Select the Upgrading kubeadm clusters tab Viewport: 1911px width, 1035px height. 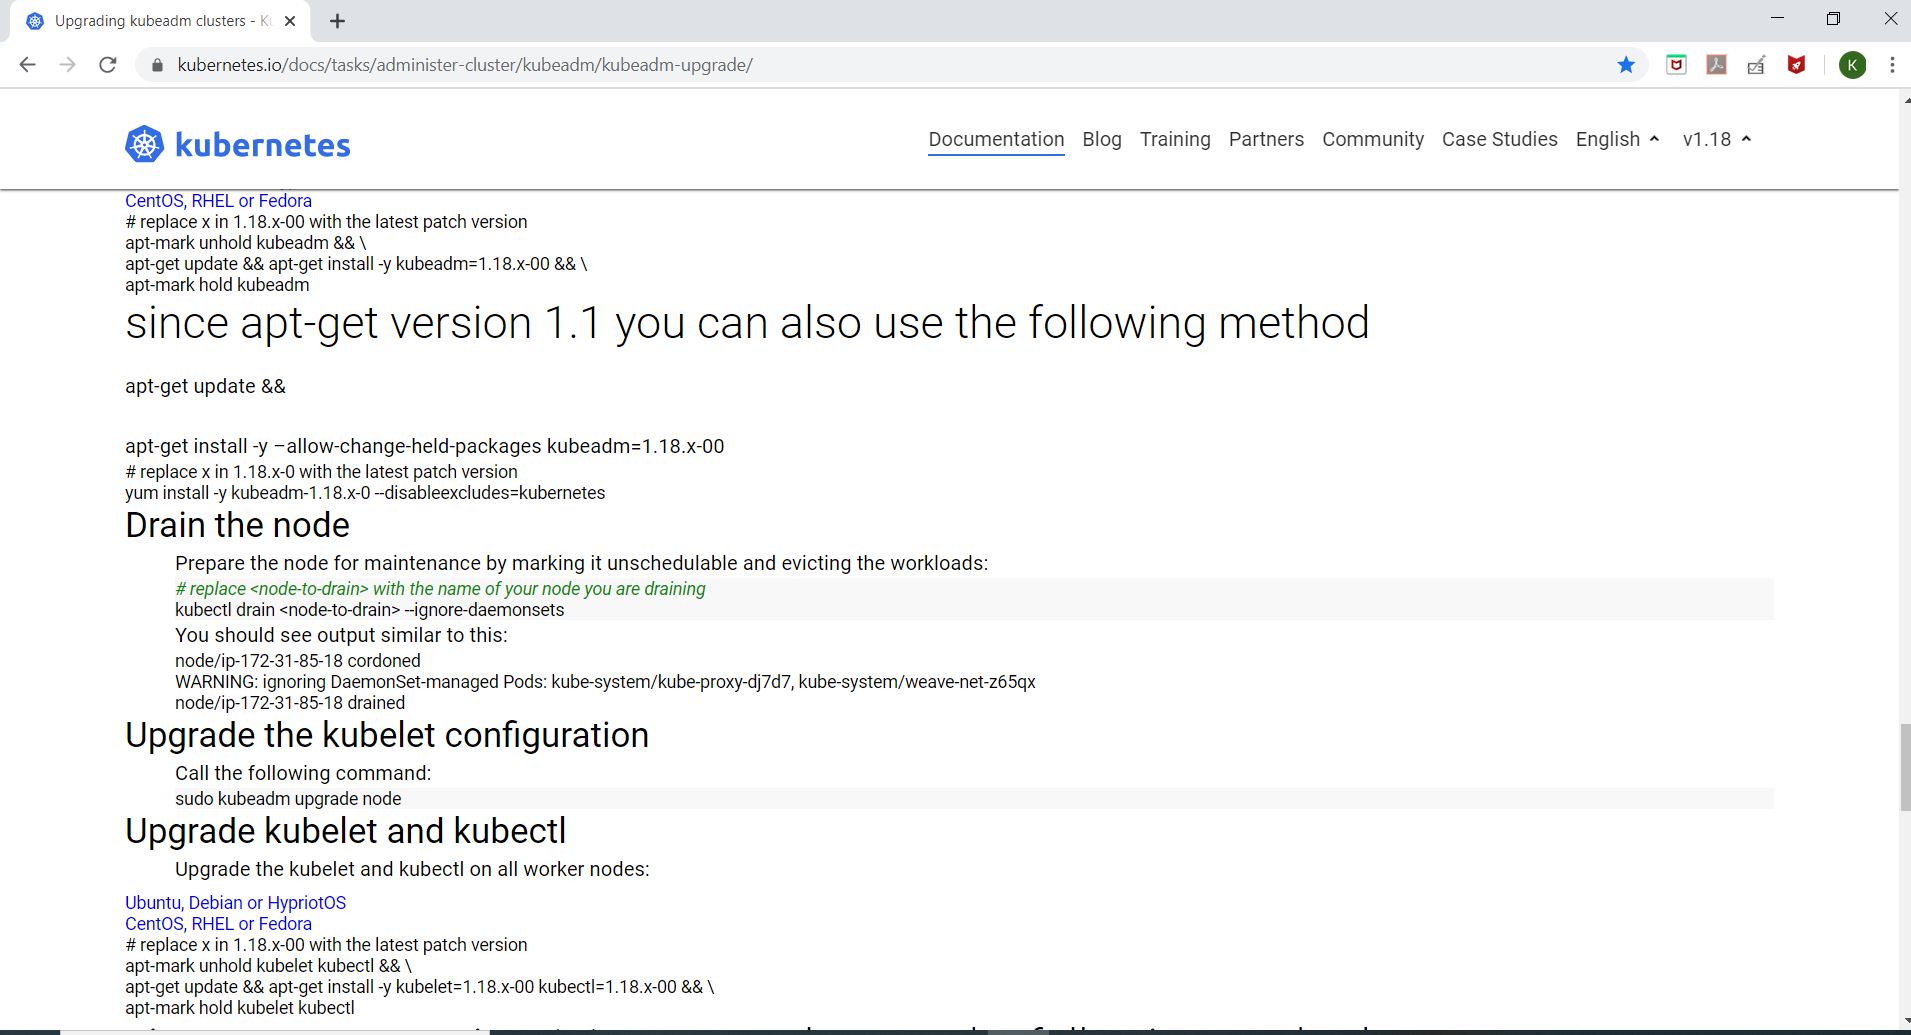coord(160,21)
